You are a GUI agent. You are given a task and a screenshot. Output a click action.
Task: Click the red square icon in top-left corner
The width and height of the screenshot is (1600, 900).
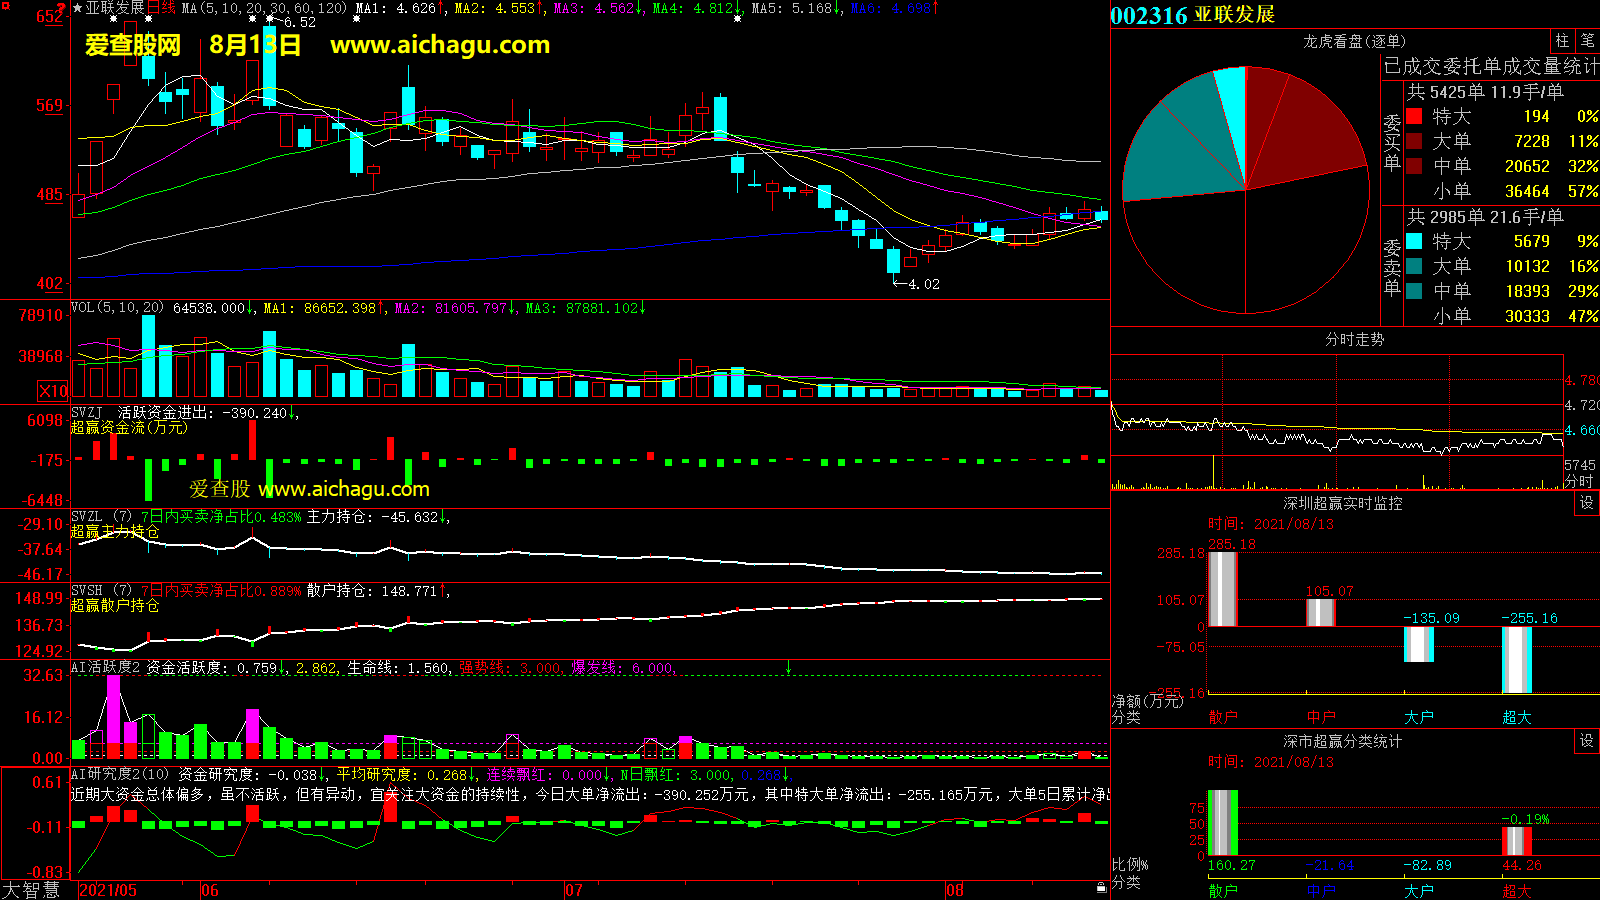coord(6,6)
